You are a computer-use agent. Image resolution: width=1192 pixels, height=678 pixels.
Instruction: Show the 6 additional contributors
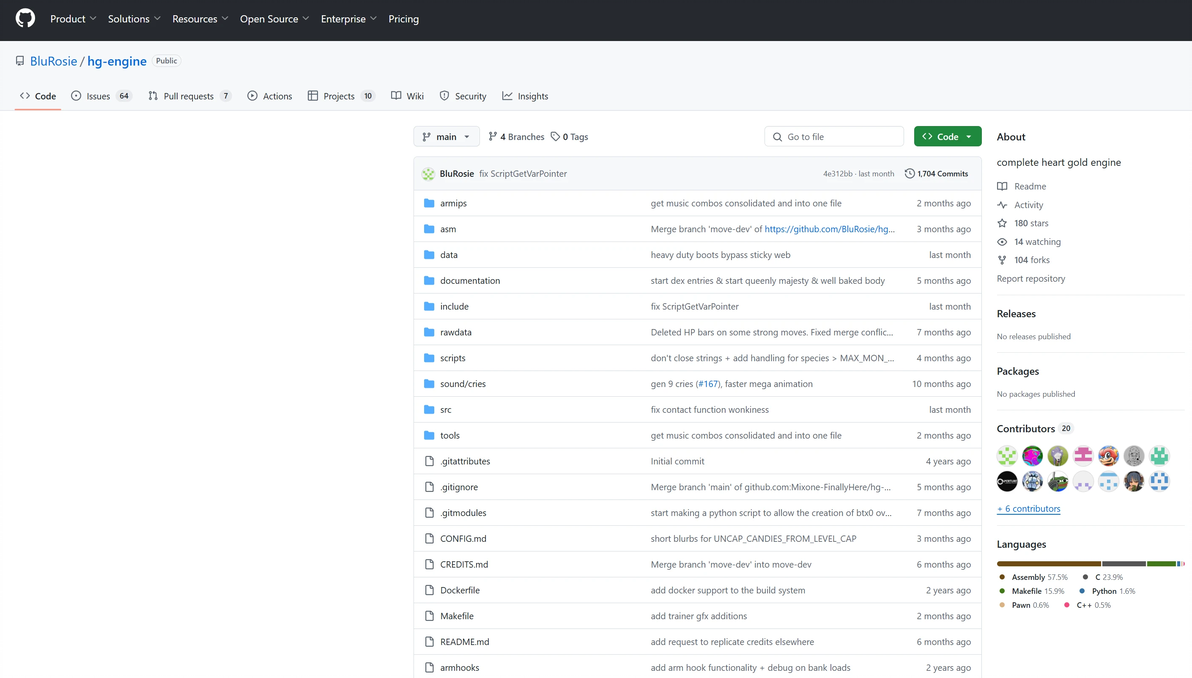coord(1029,508)
